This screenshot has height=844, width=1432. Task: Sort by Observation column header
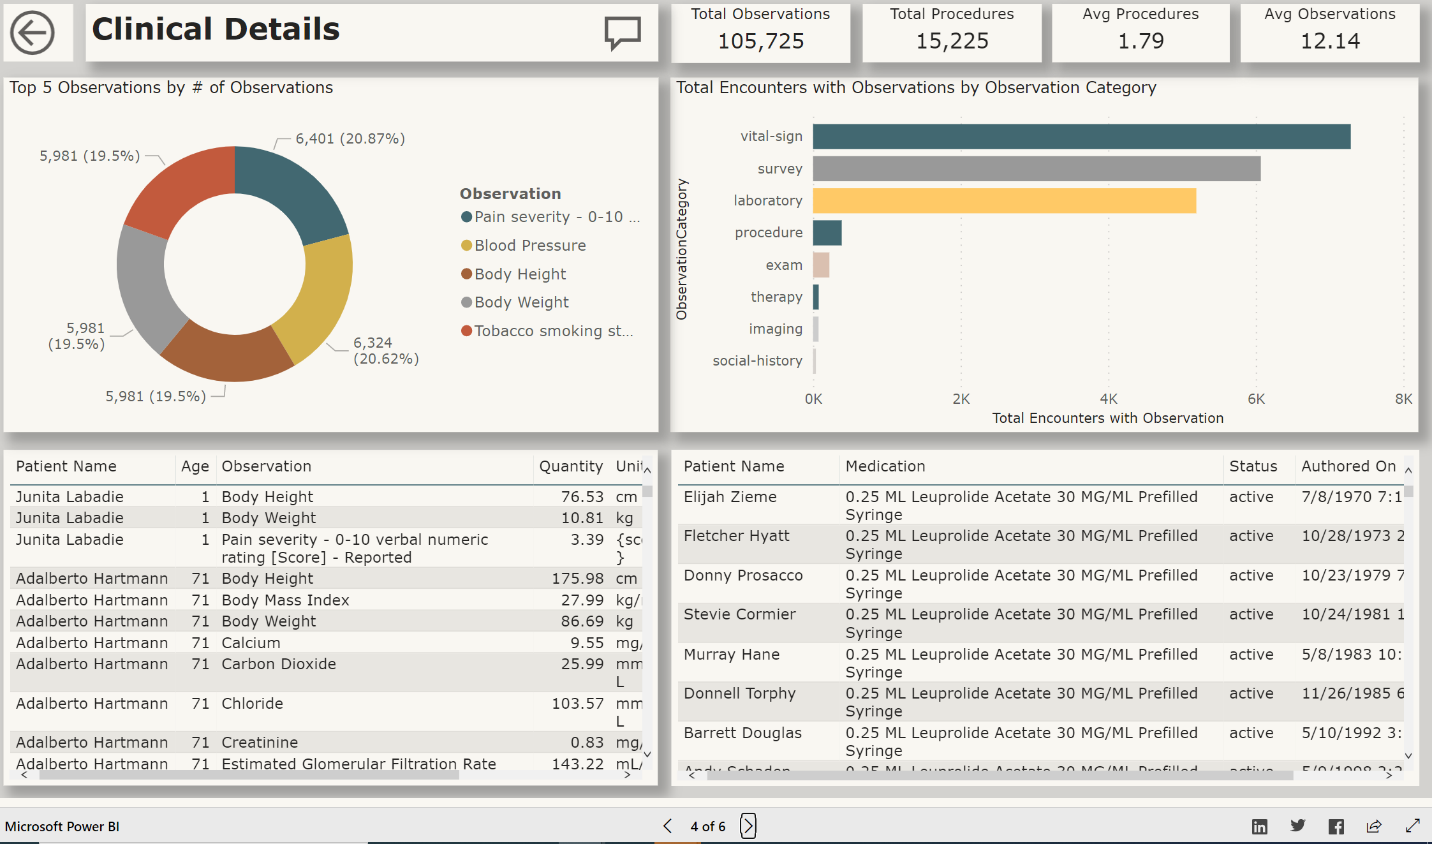(x=266, y=467)
